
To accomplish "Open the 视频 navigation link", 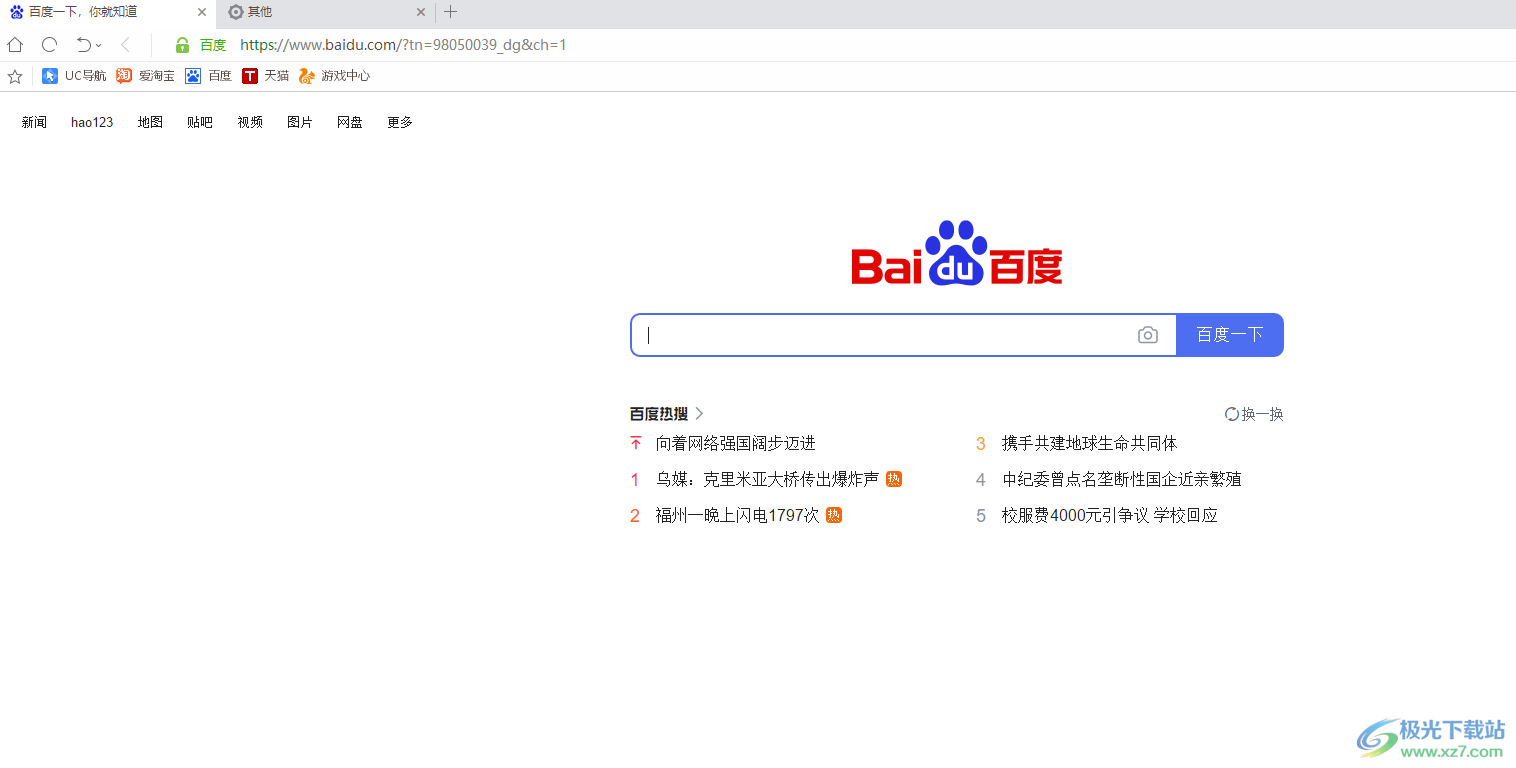I will (250, 122).
